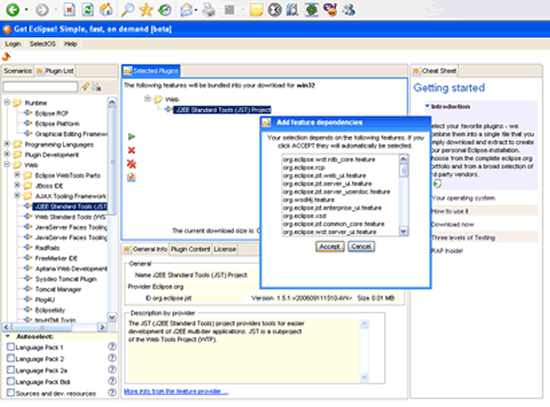Click the Refresh page icon

tap(87, 9)
